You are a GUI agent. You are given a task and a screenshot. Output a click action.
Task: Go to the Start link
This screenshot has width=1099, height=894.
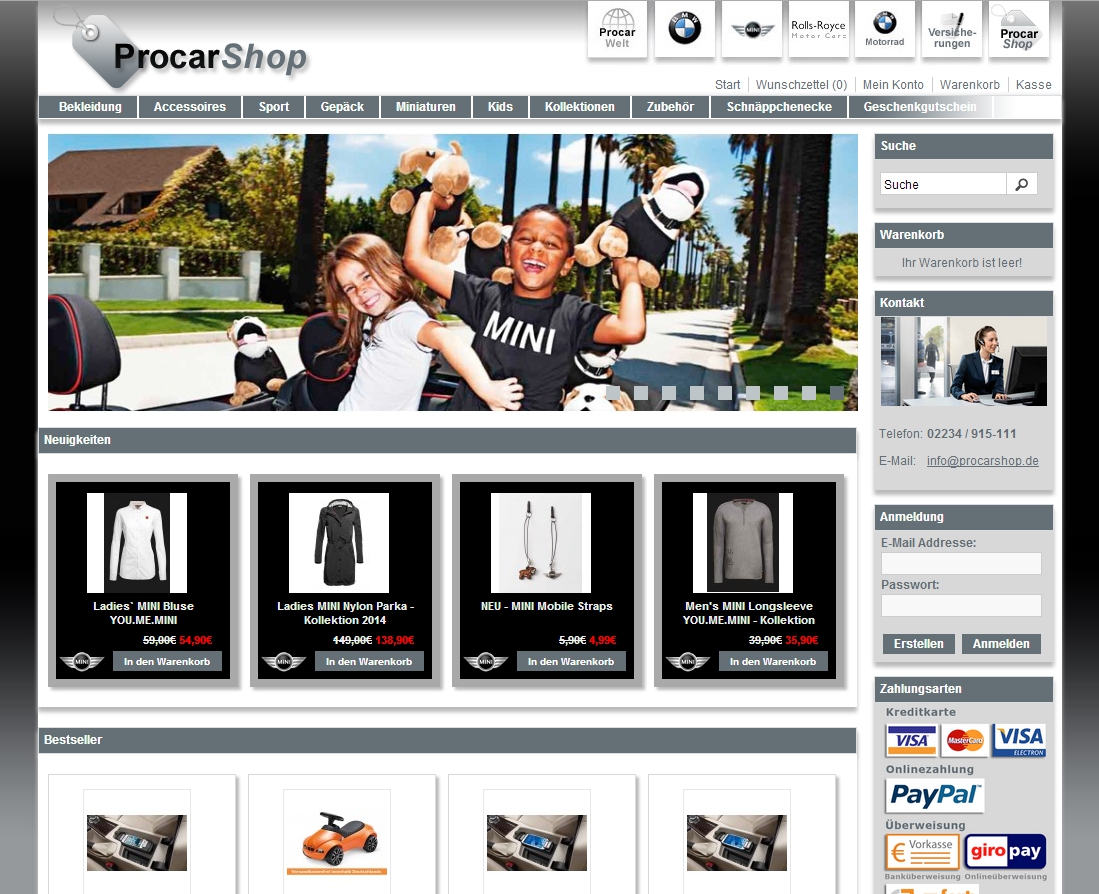tap(728, 85)
